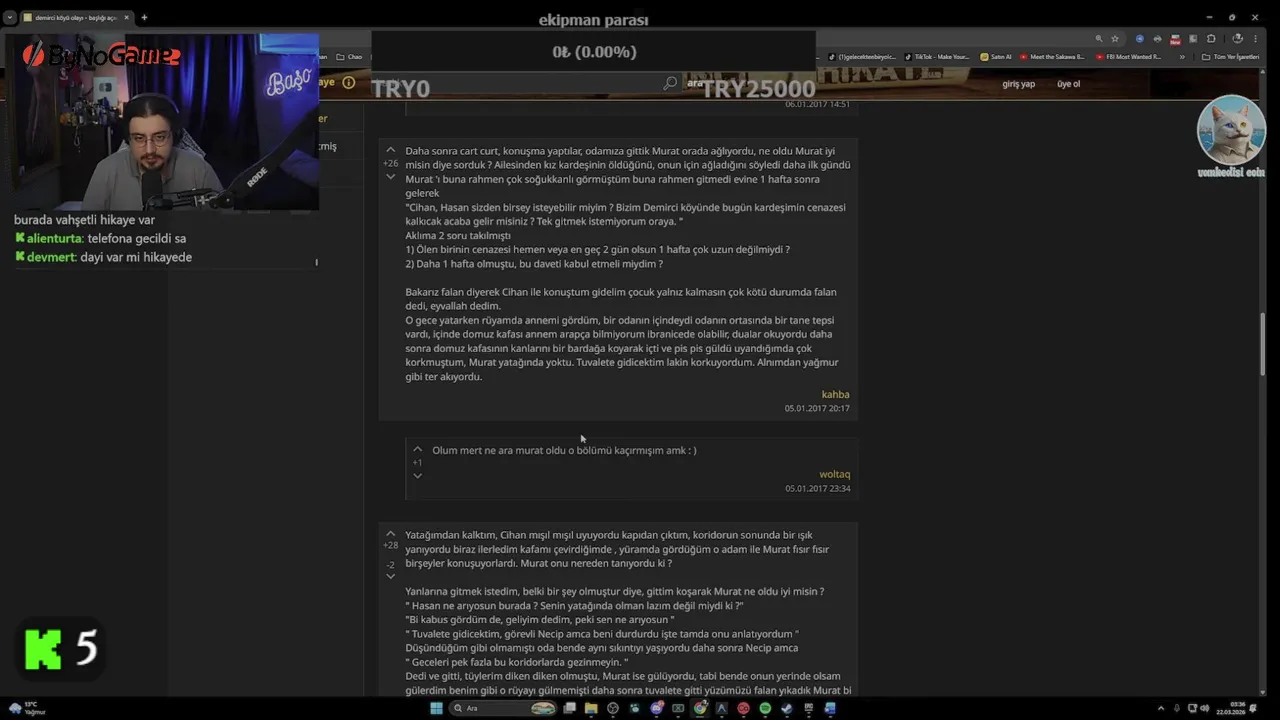
Task: Open Steam from the taskbar
Action: click(x=787, y=708)
